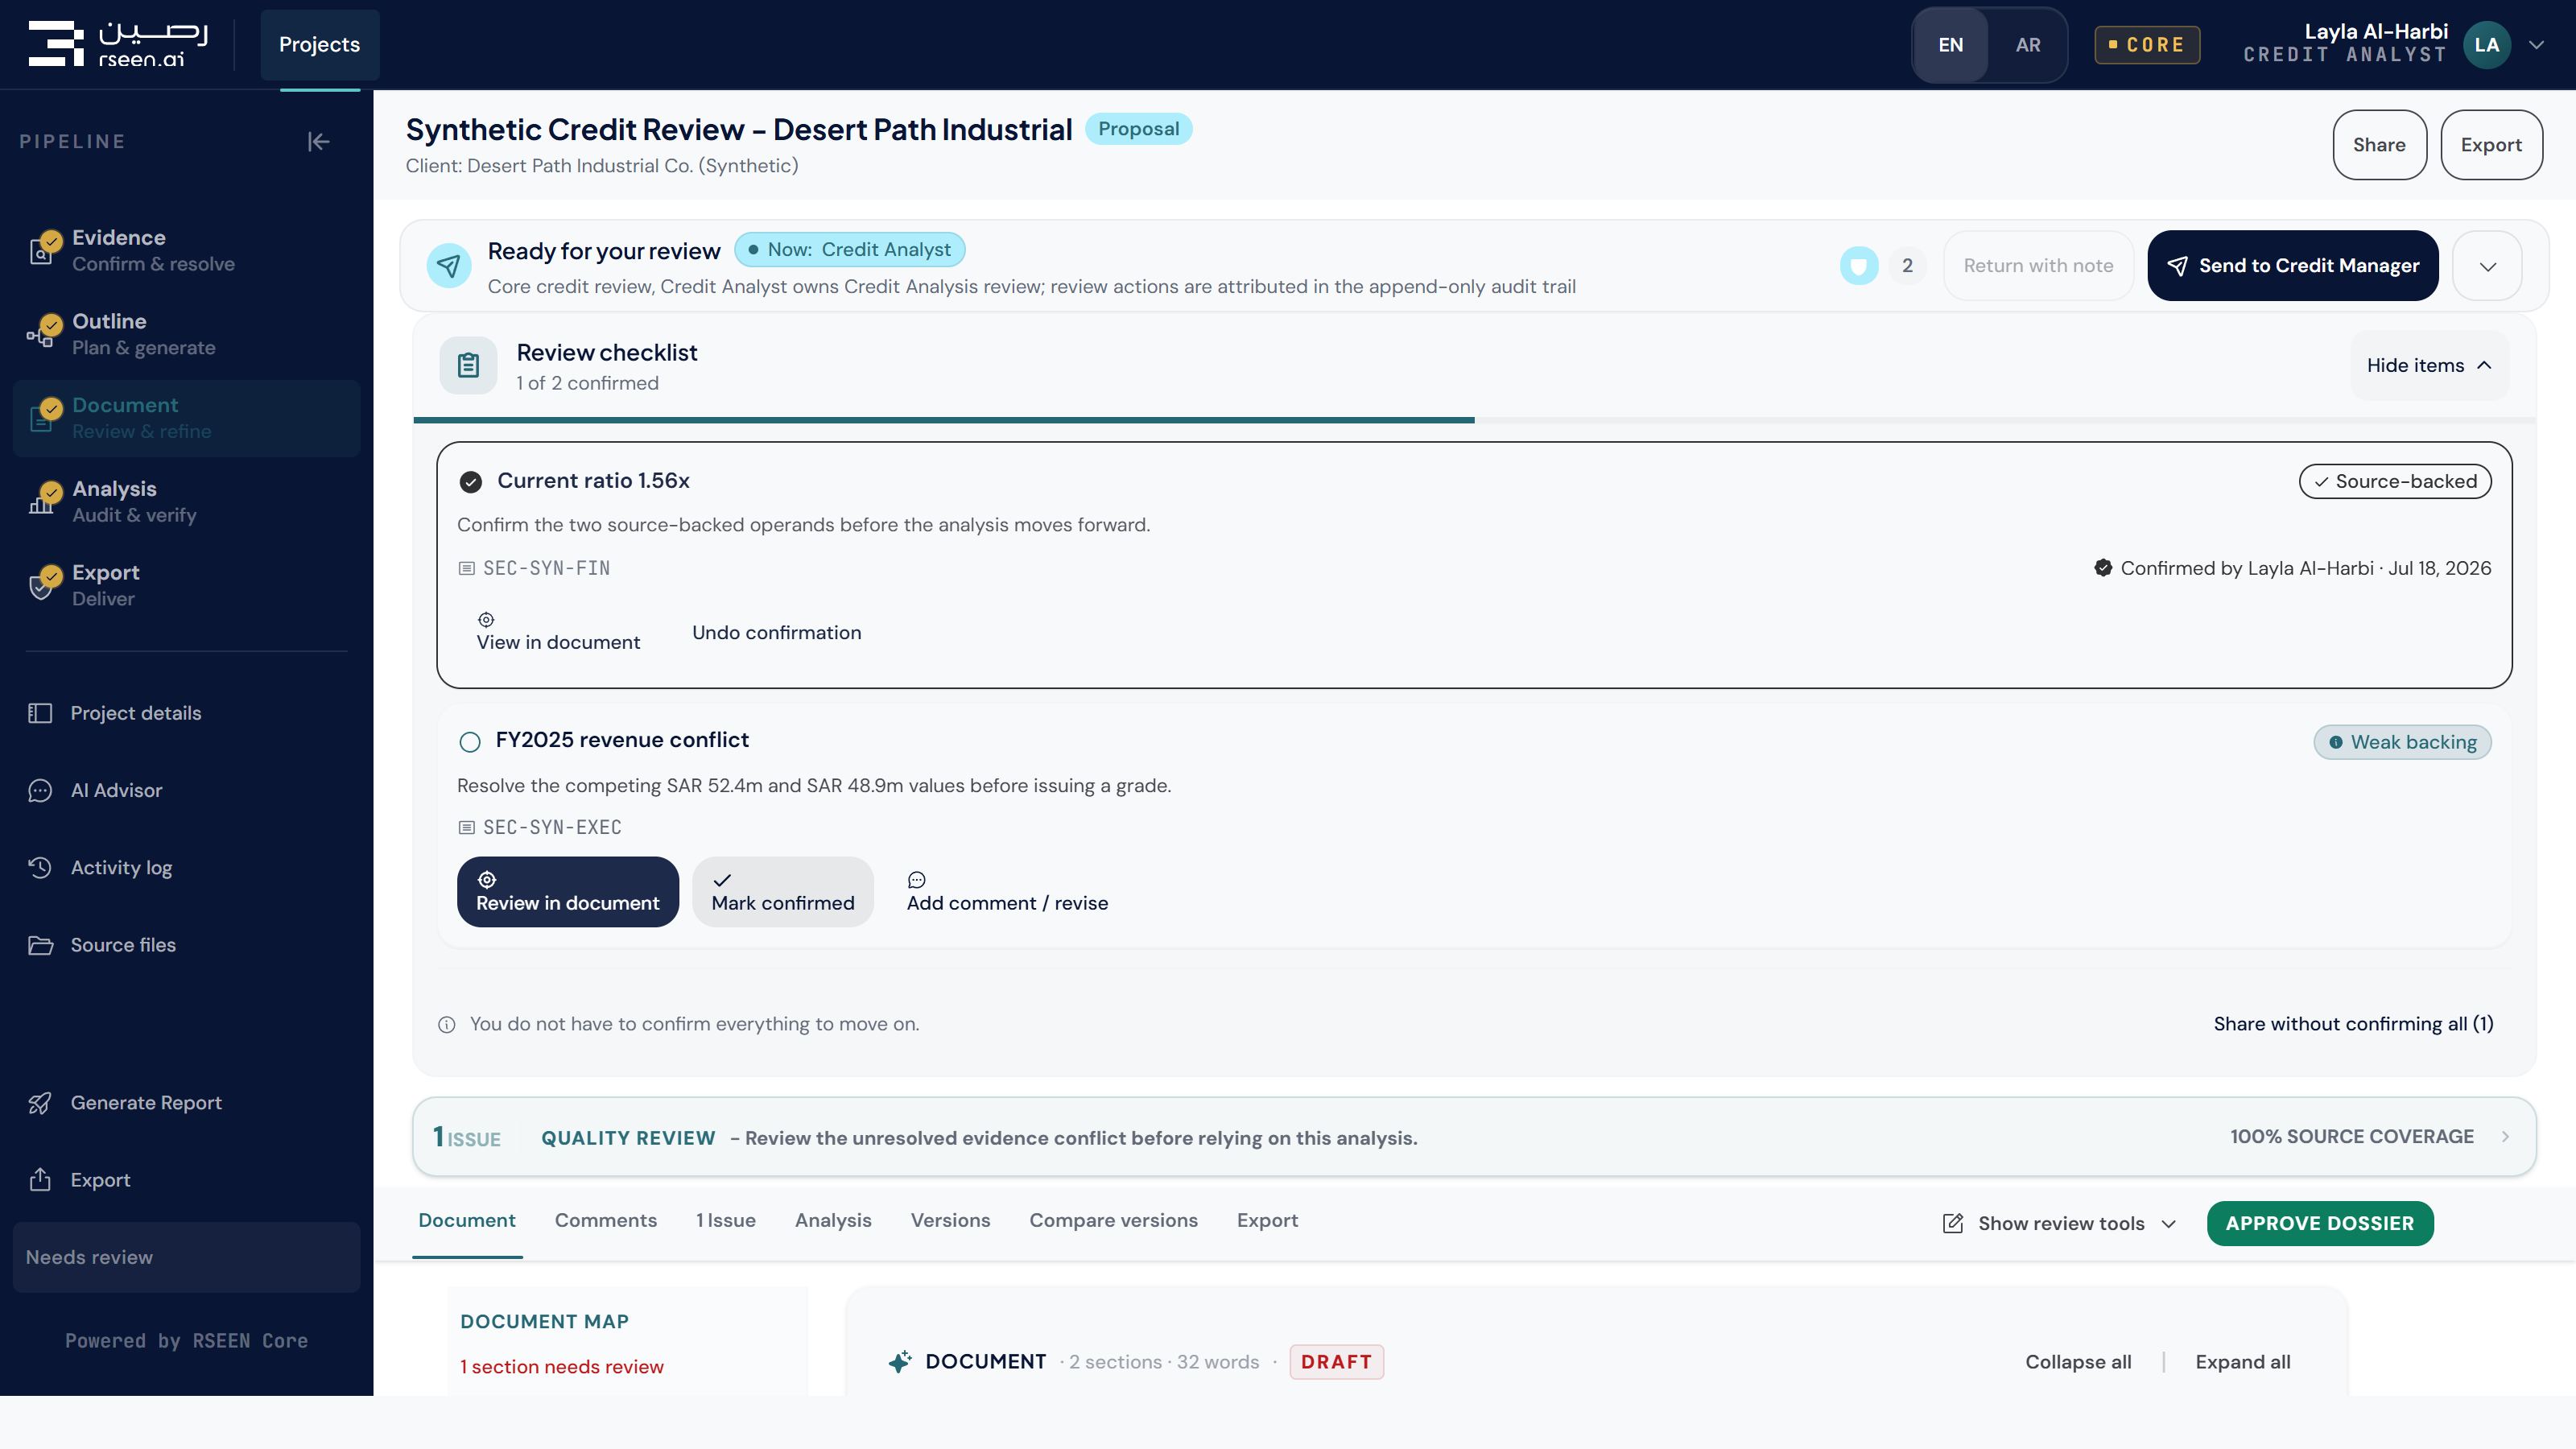This screenshot has height=1449, width=2576.
Task: Expand the Quality Review banner chevron
Action: coord(2505,1137)
